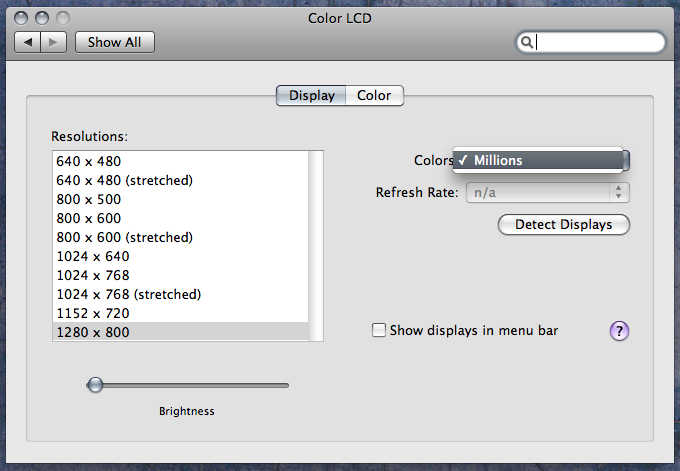The image size is (680, 471).
Task: Choose 800 x 600 (stretched) resolution
Action: point(124,237)
